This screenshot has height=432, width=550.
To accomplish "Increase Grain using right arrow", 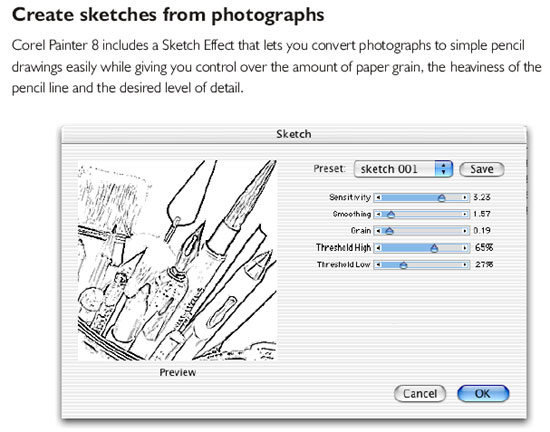I will 465,231.
